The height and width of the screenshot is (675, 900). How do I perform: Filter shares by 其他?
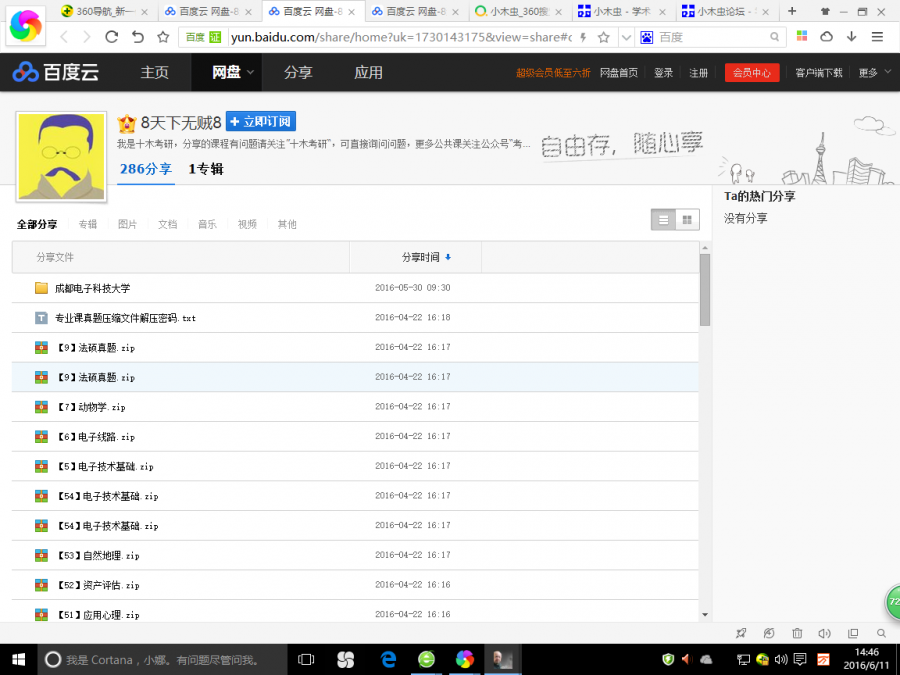287,224
